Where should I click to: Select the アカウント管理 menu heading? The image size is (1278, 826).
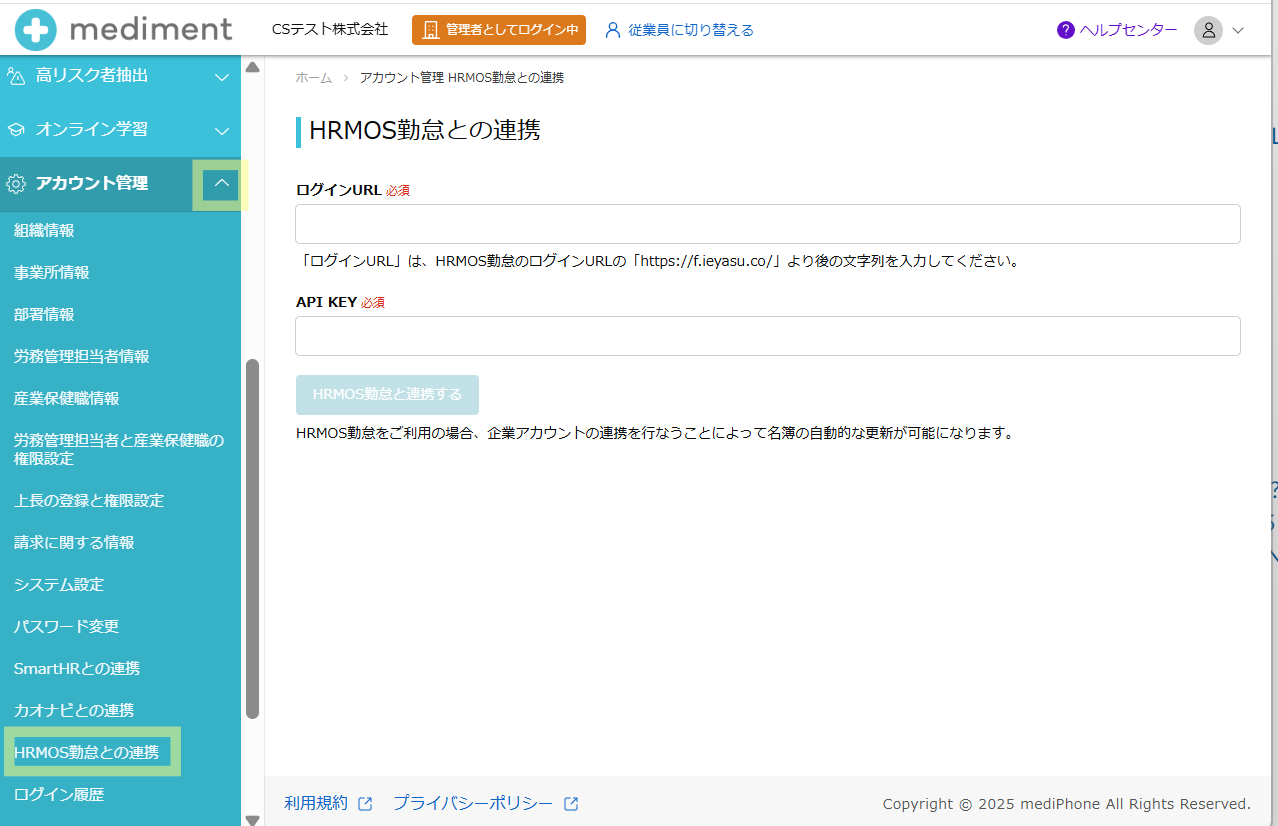(91, 183)
